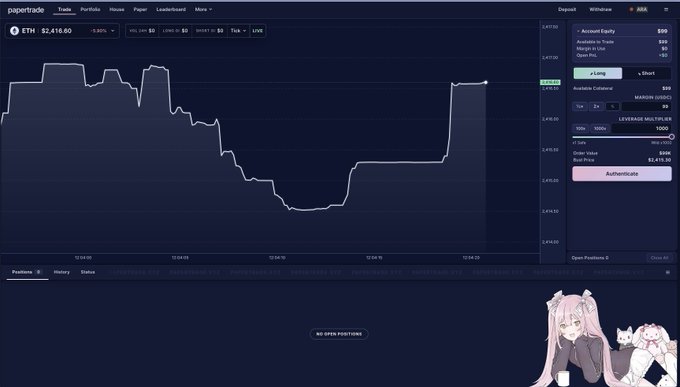The image size is (680, 387).
Task: Click the ½x margin preset
Action: point(580,106)
